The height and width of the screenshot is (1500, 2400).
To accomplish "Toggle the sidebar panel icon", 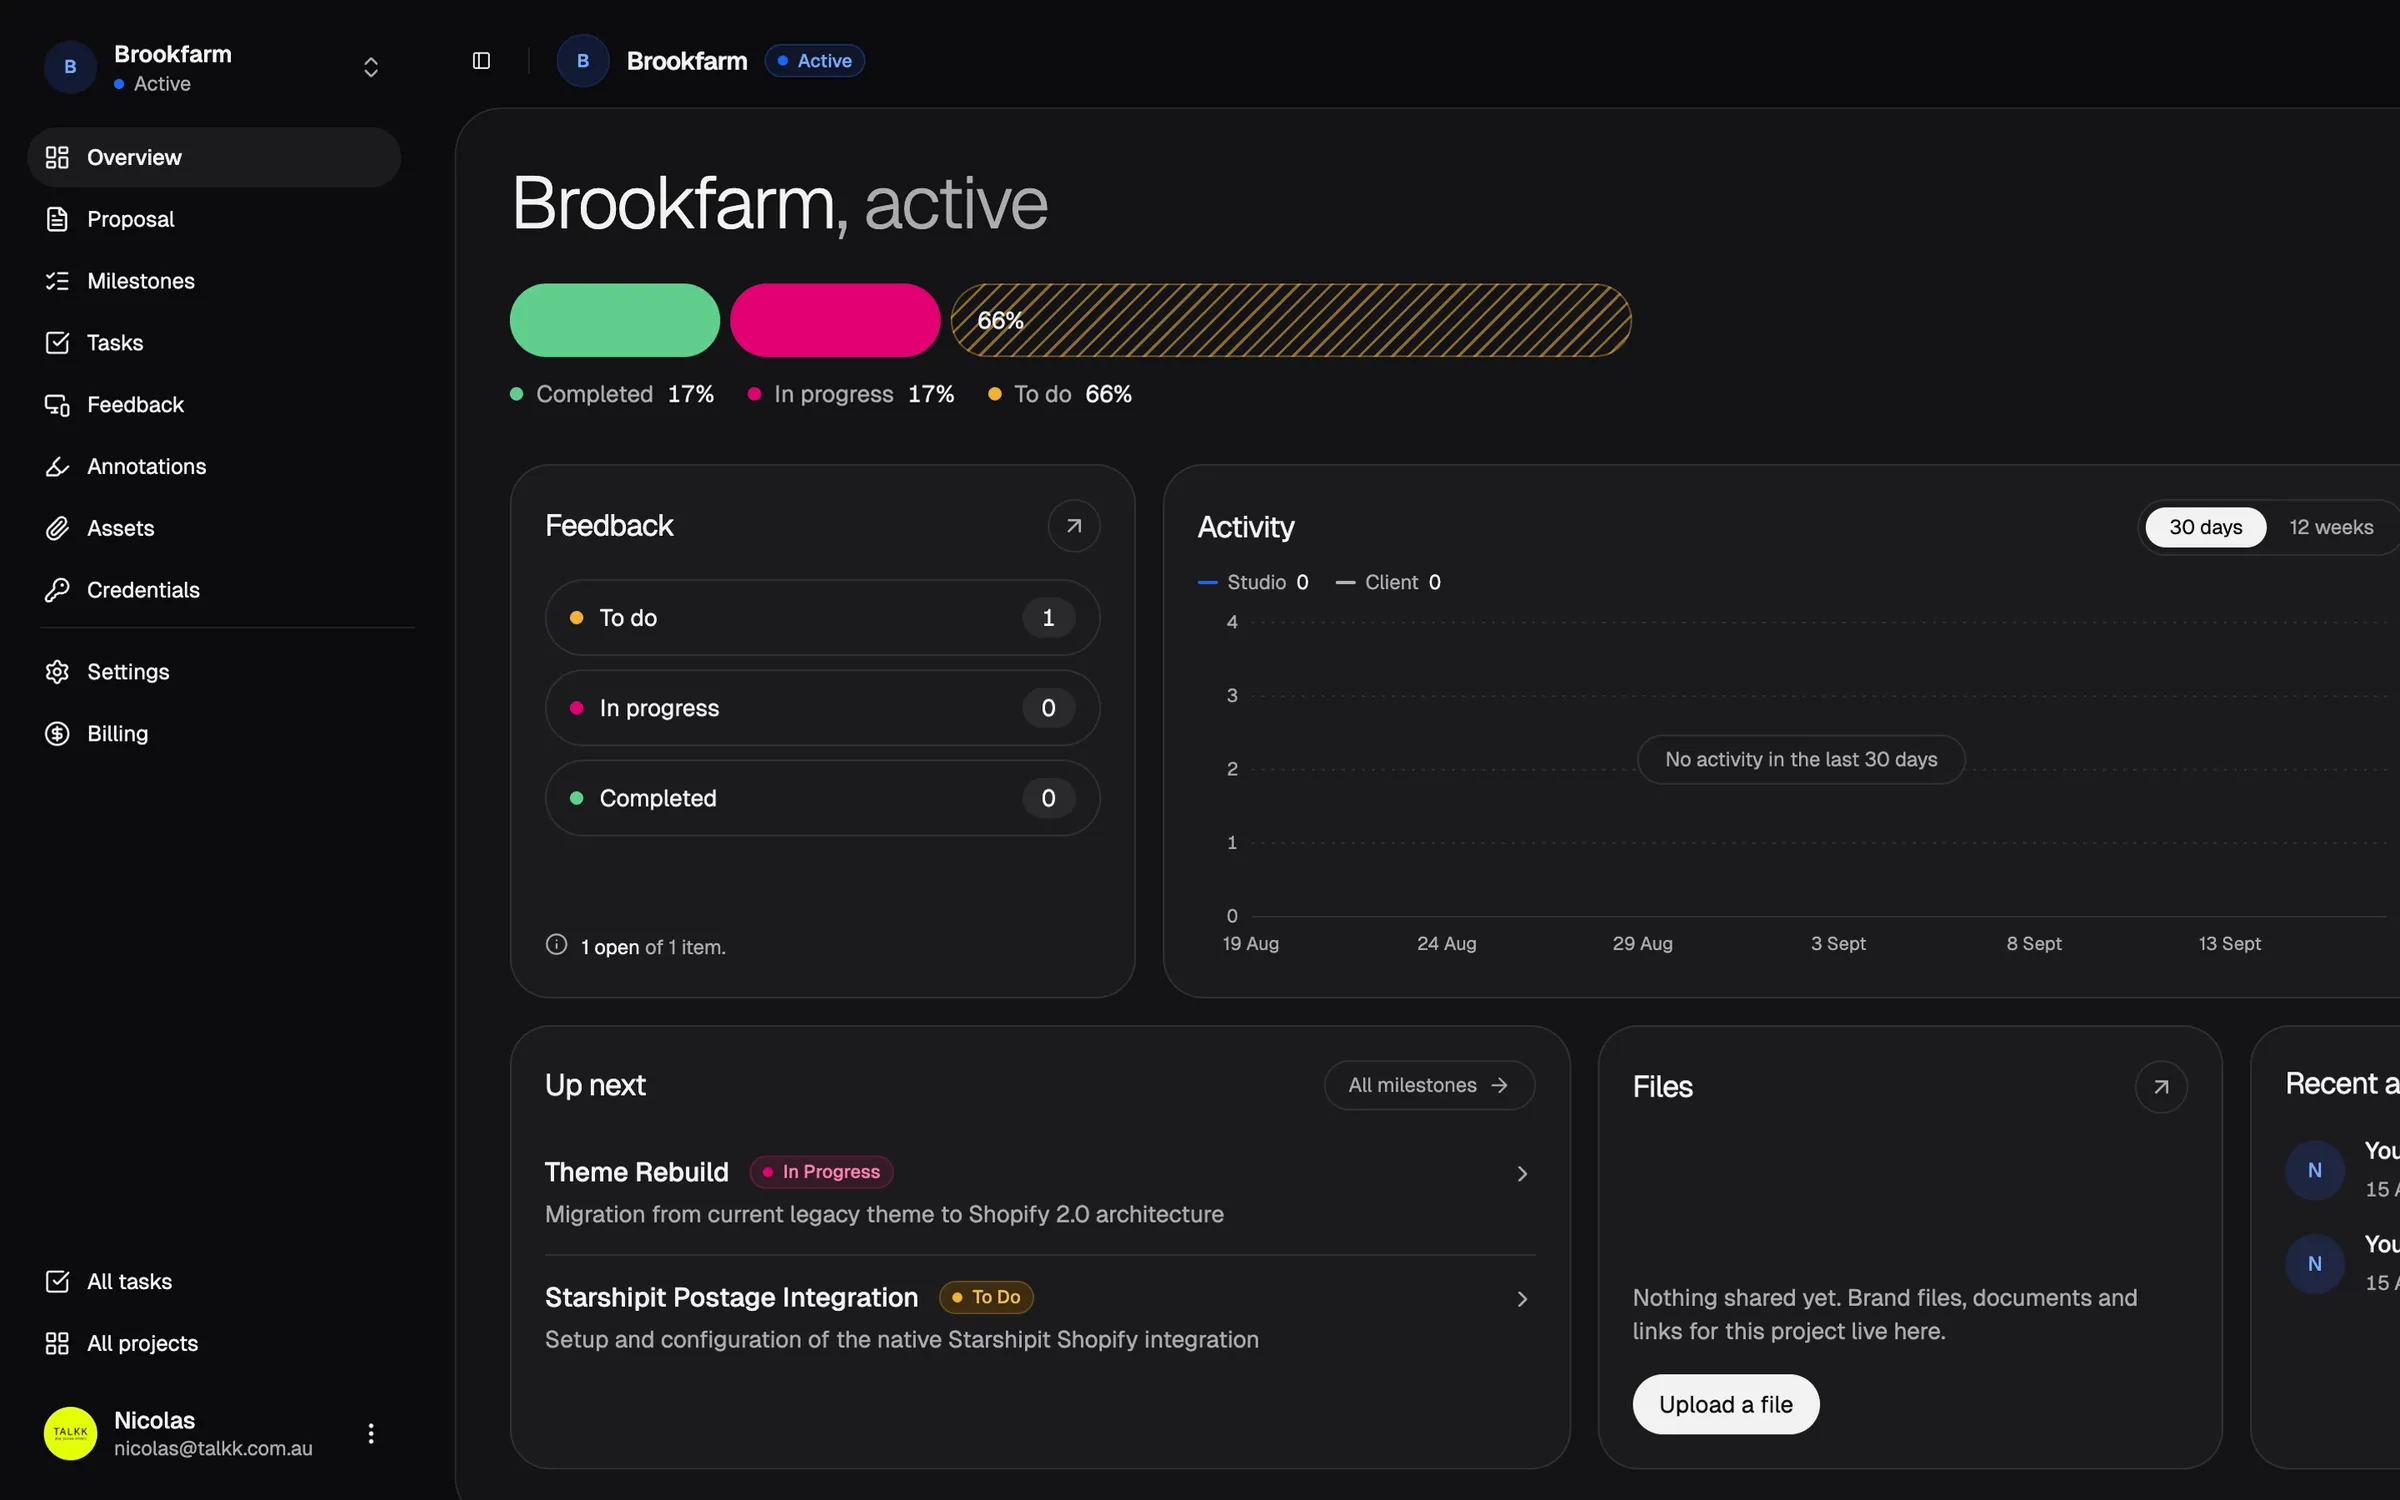I will pyautogui.click(x=481, y=61).
